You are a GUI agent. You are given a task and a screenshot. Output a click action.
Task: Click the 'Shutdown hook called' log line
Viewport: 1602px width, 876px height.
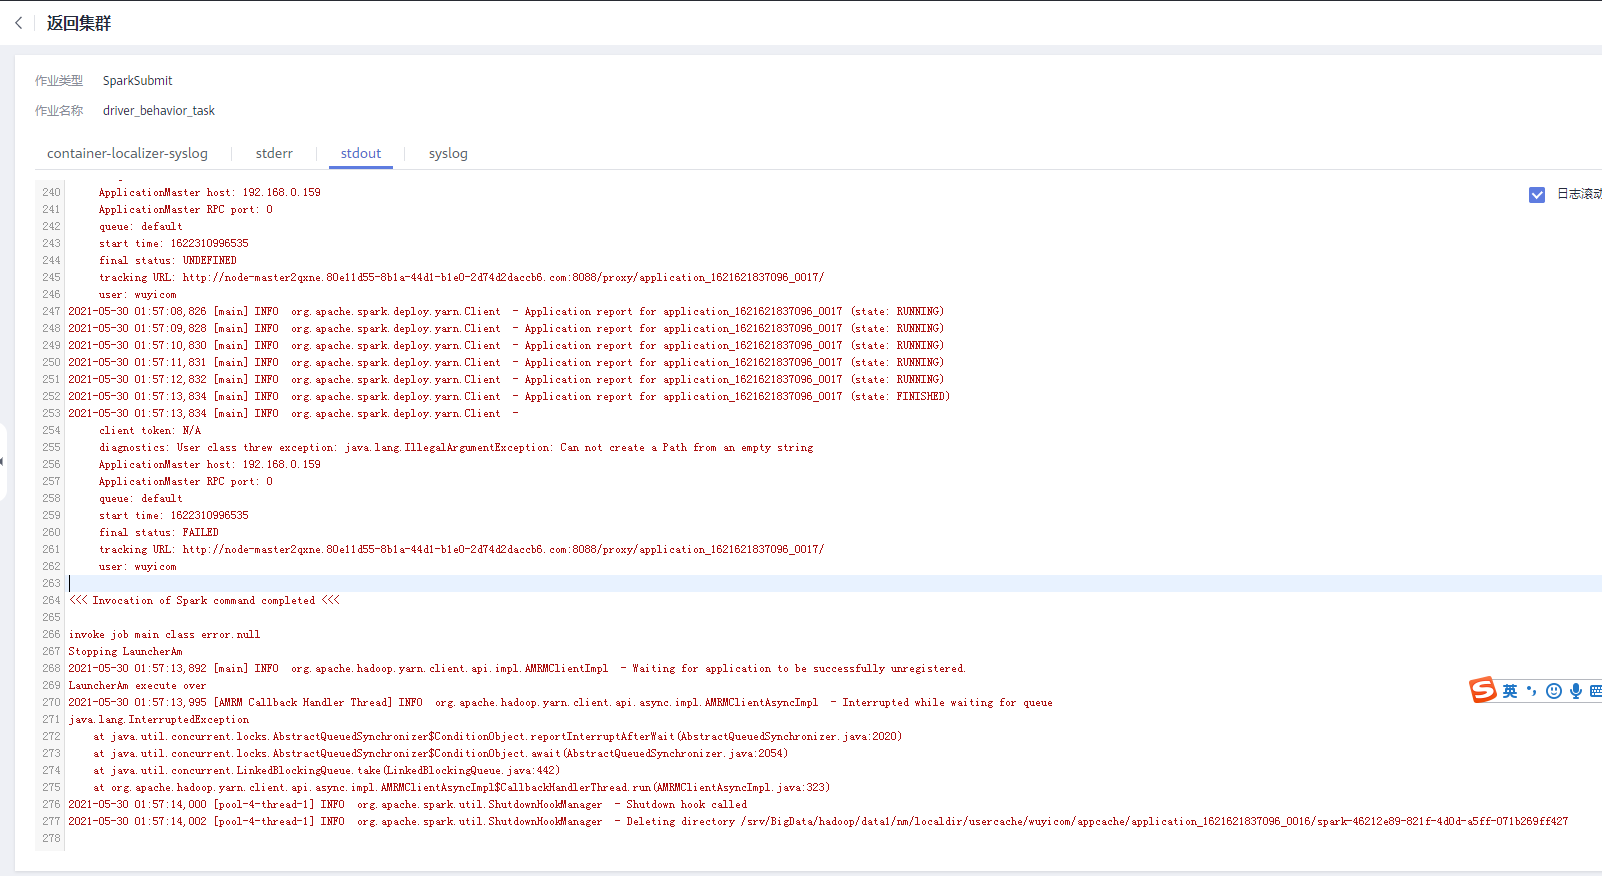tap(408, 805)
